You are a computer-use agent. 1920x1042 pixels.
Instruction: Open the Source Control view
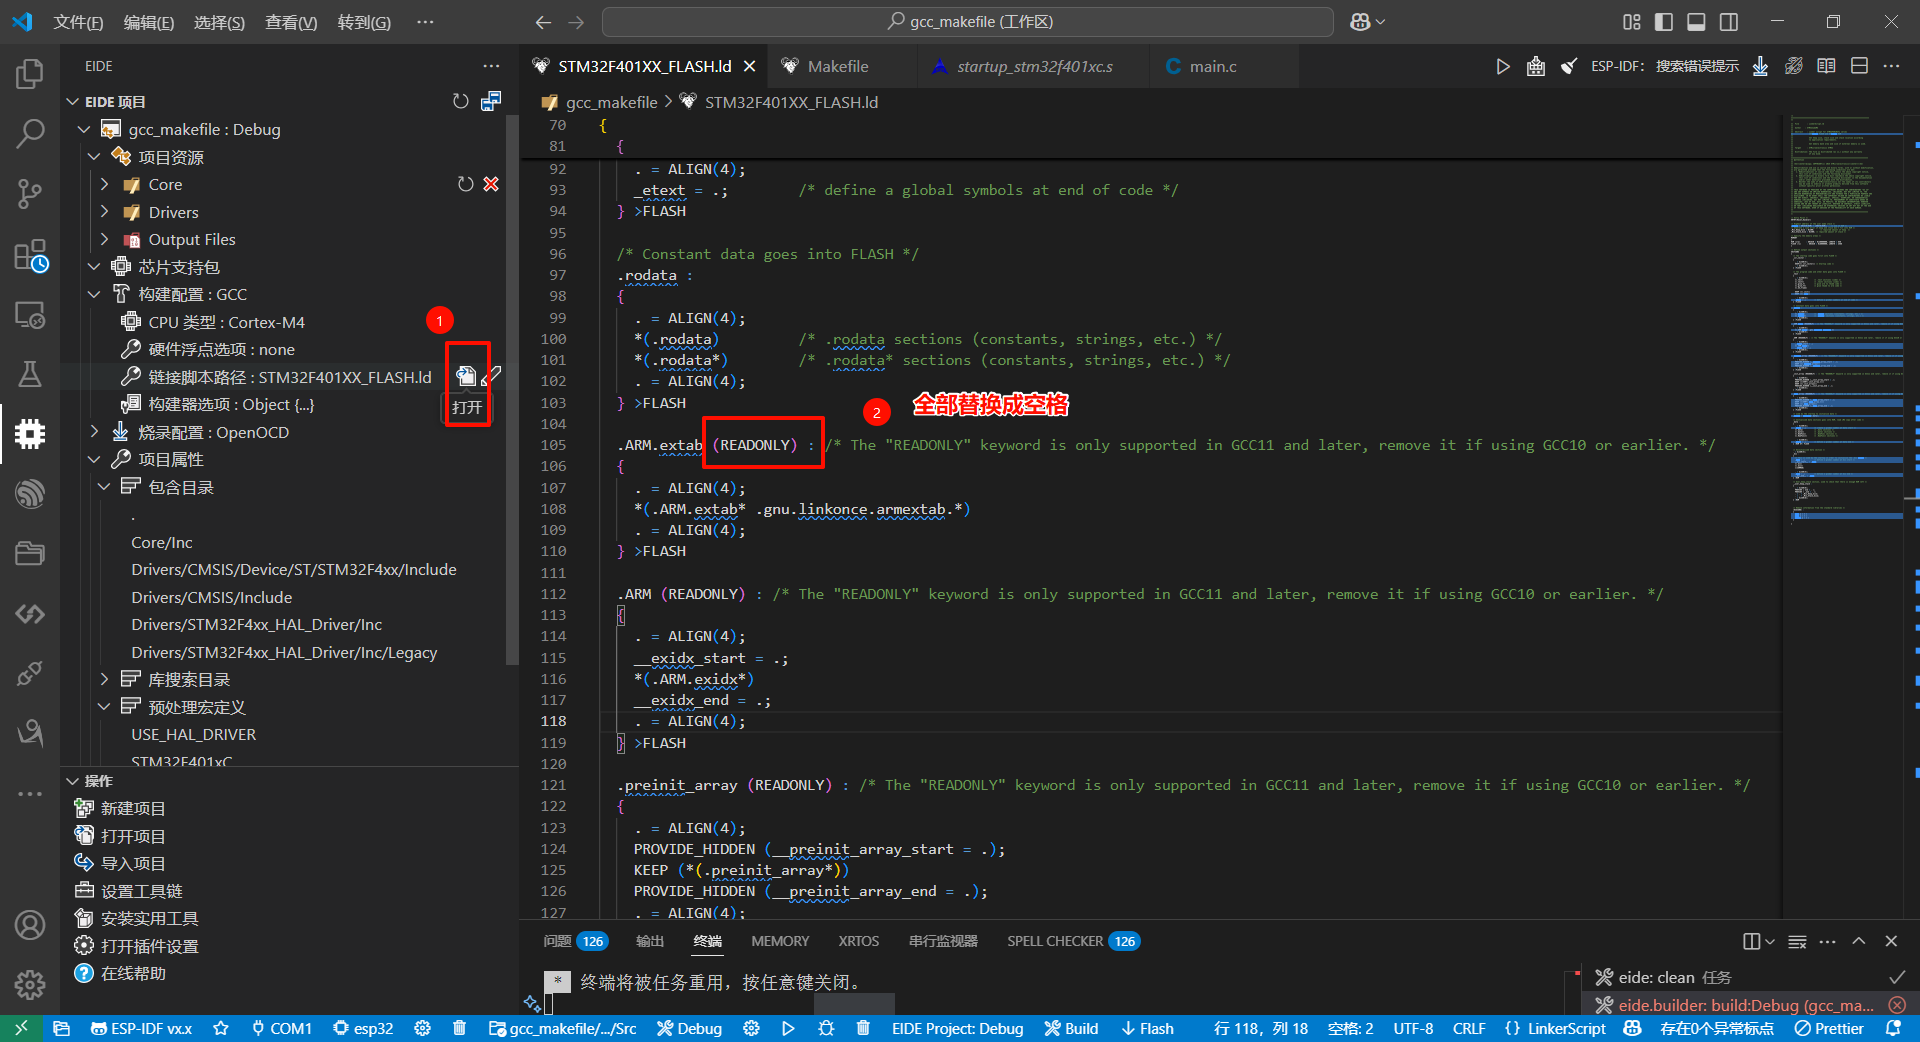(30, 193)
